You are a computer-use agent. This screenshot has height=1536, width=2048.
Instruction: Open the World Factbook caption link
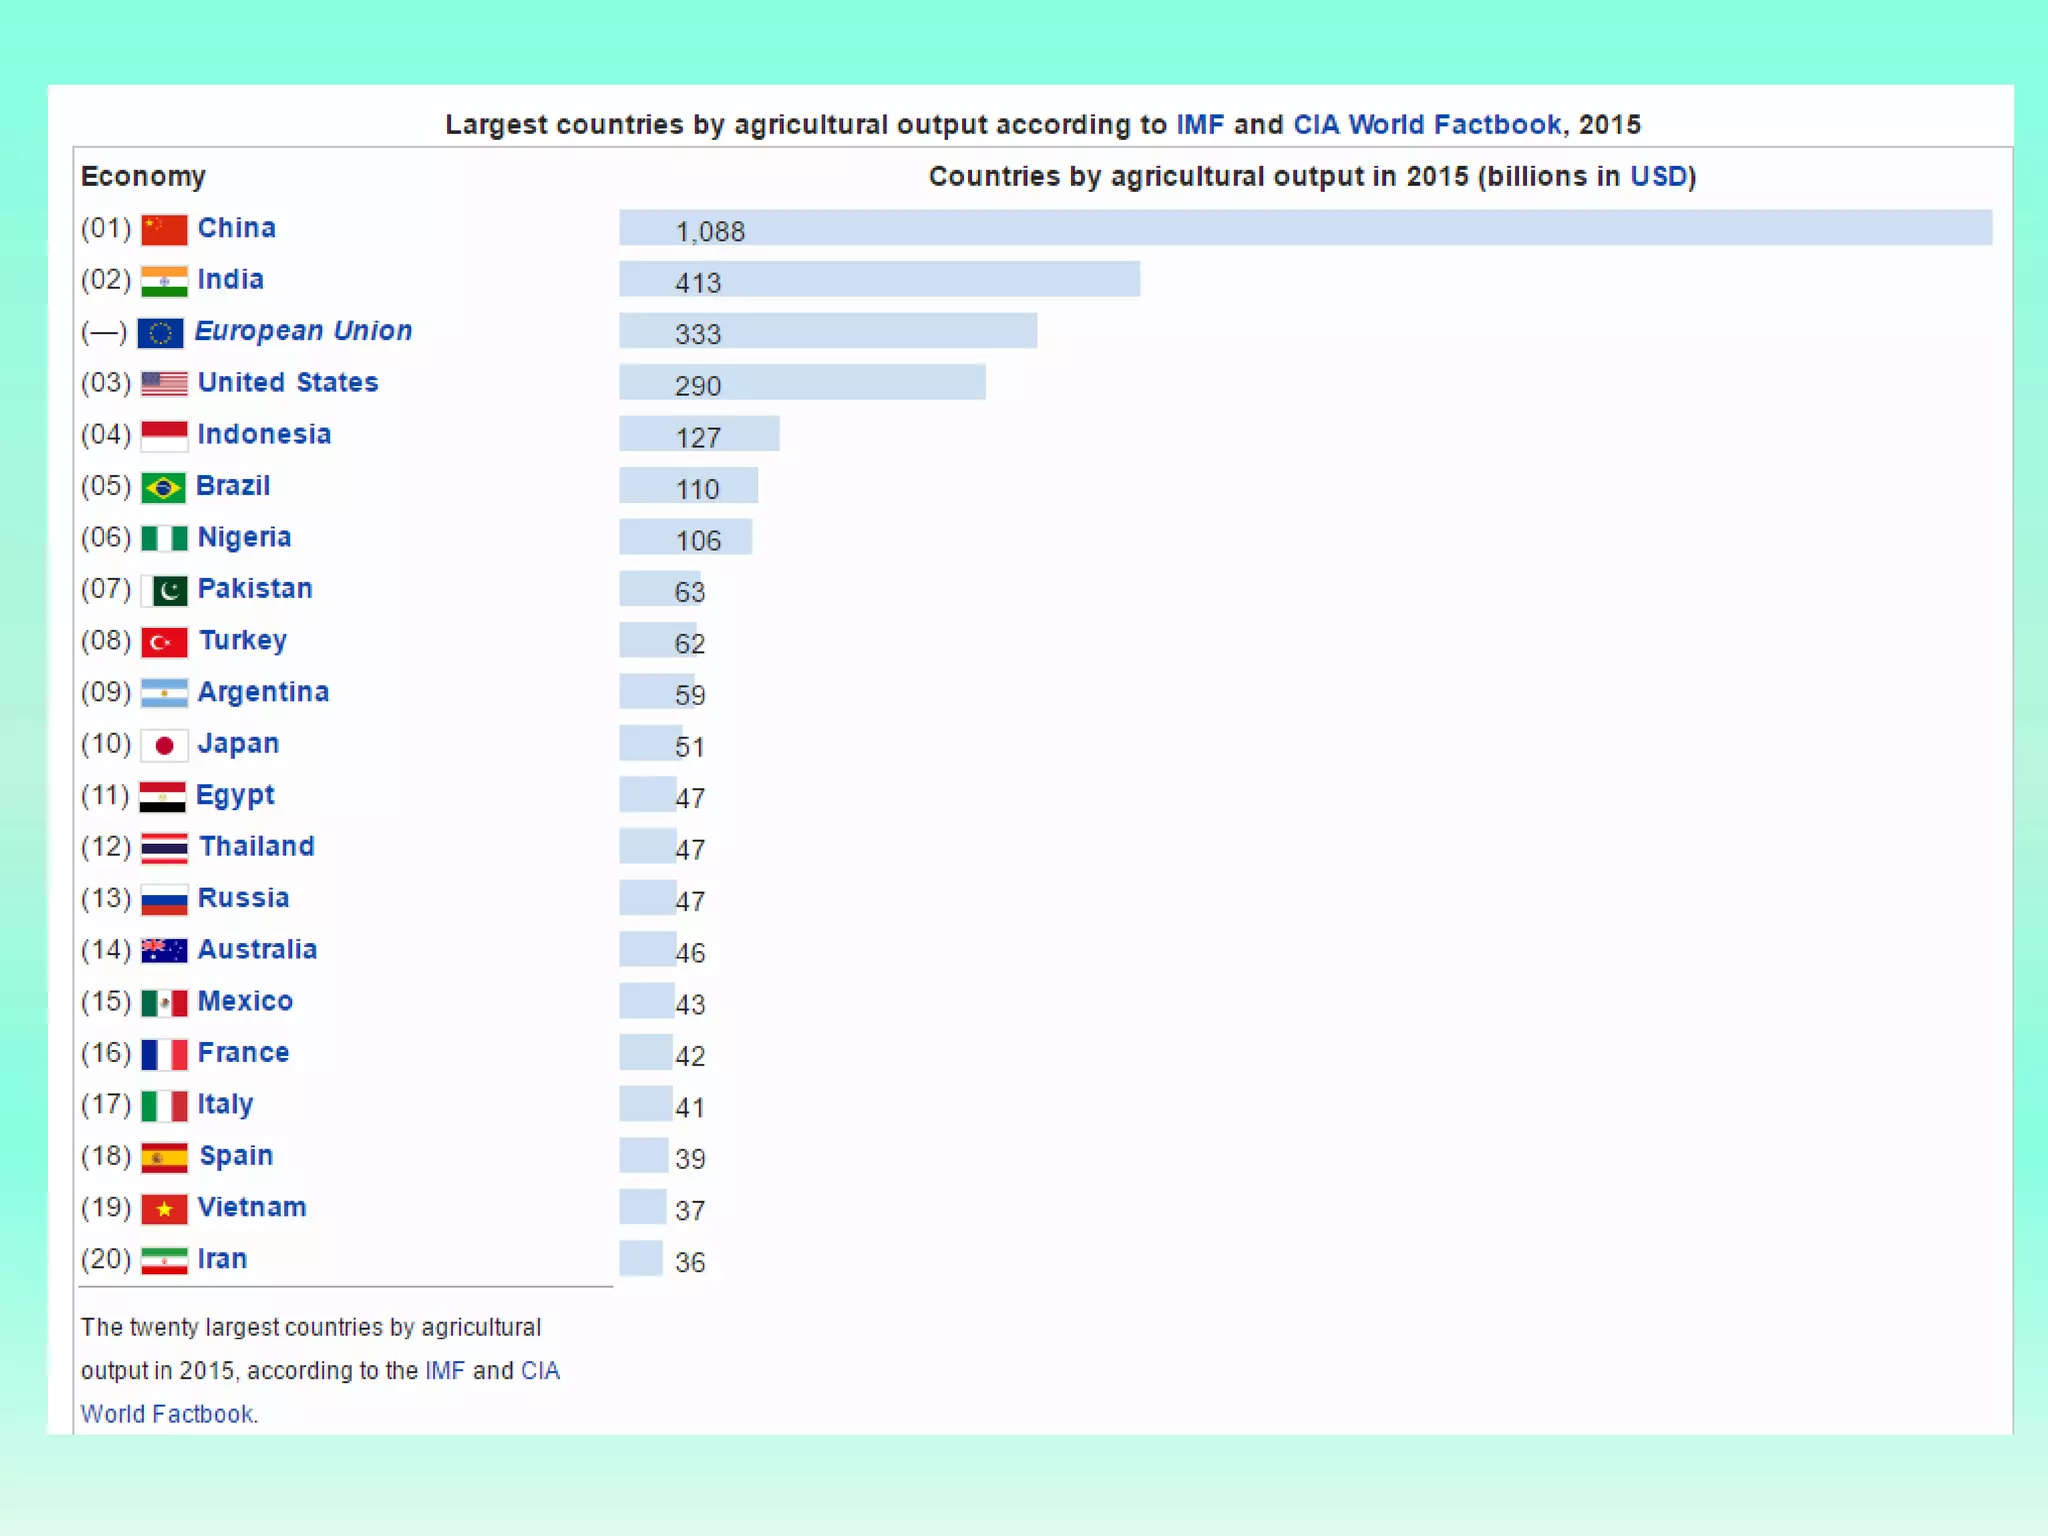point(167,1414)
